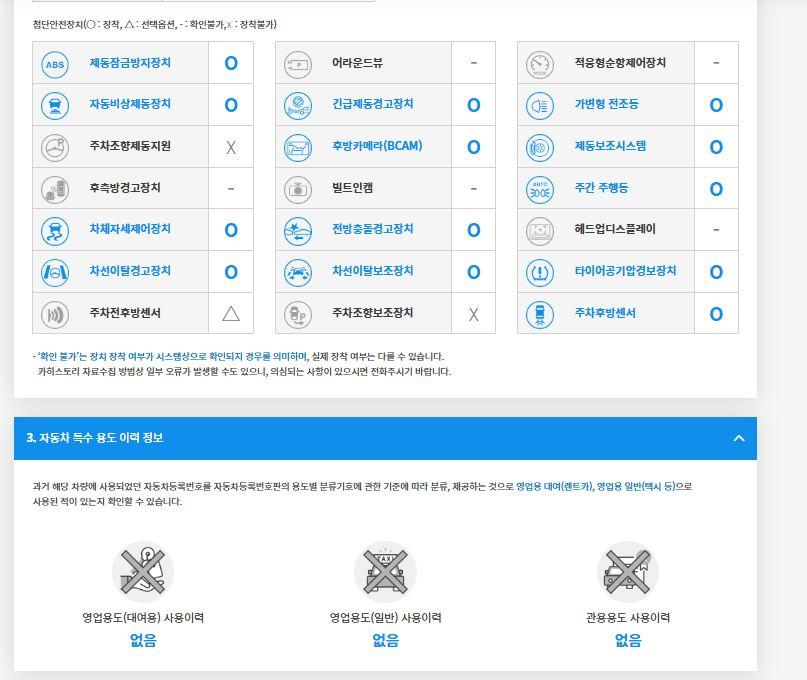The width and height of the screenshot is (807, 680).
Task: Click the 가변형 전조등 headlight icon
Action: (x=540, y=105)
